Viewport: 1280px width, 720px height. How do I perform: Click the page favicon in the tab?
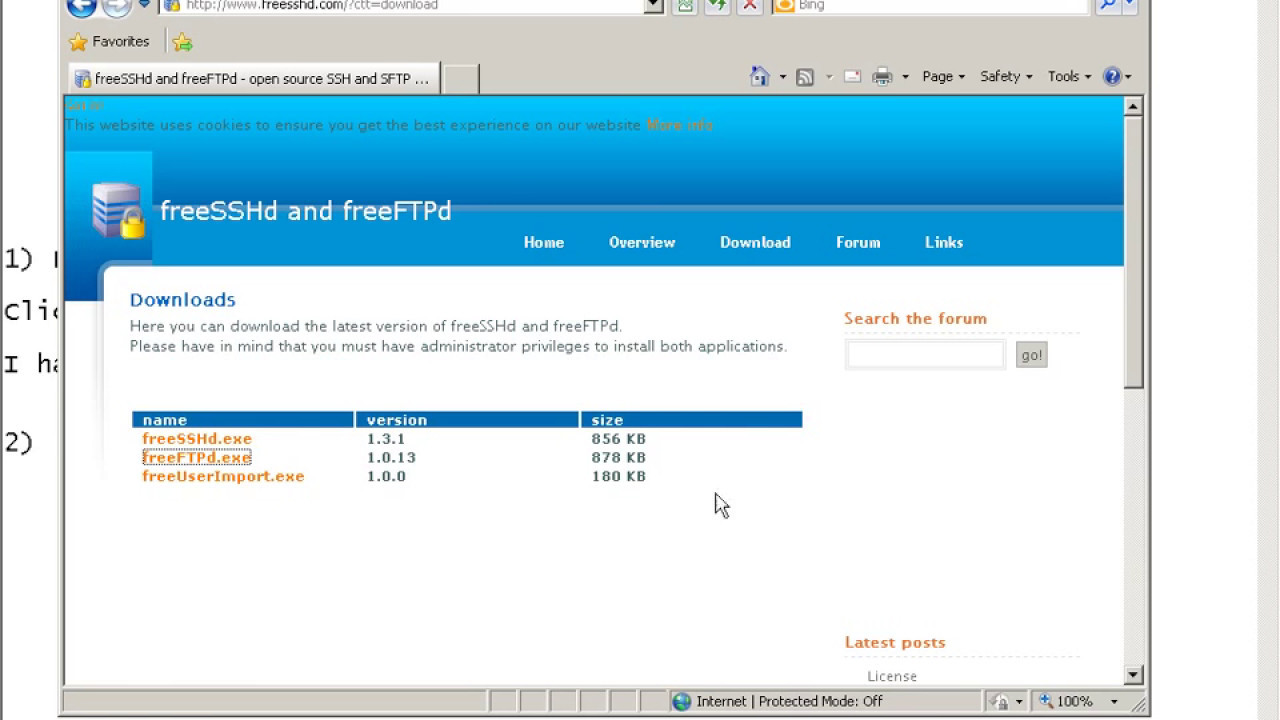[83, 79]
